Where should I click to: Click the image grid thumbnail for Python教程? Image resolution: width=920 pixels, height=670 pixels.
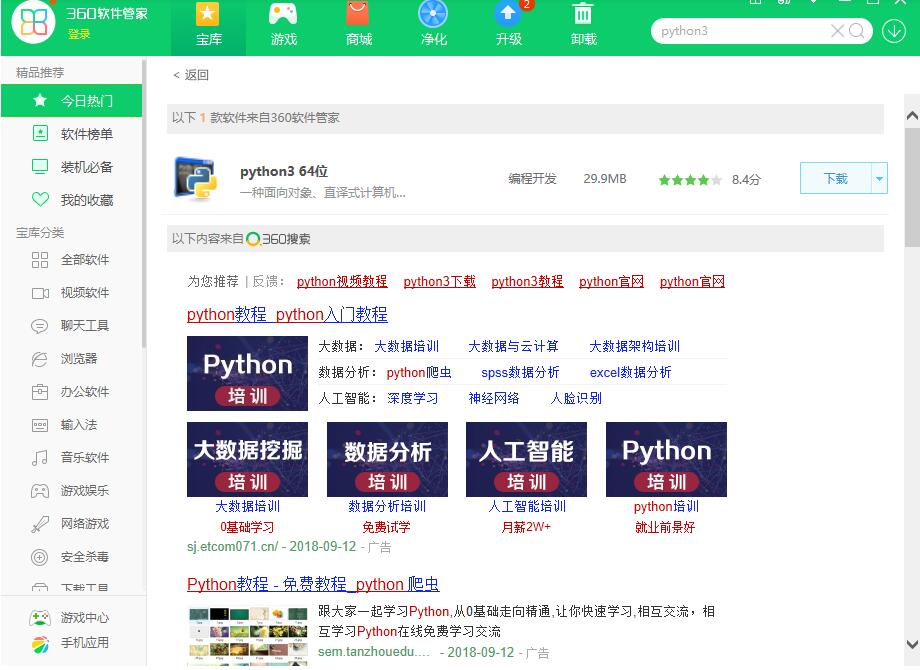(x=248, y=637)
